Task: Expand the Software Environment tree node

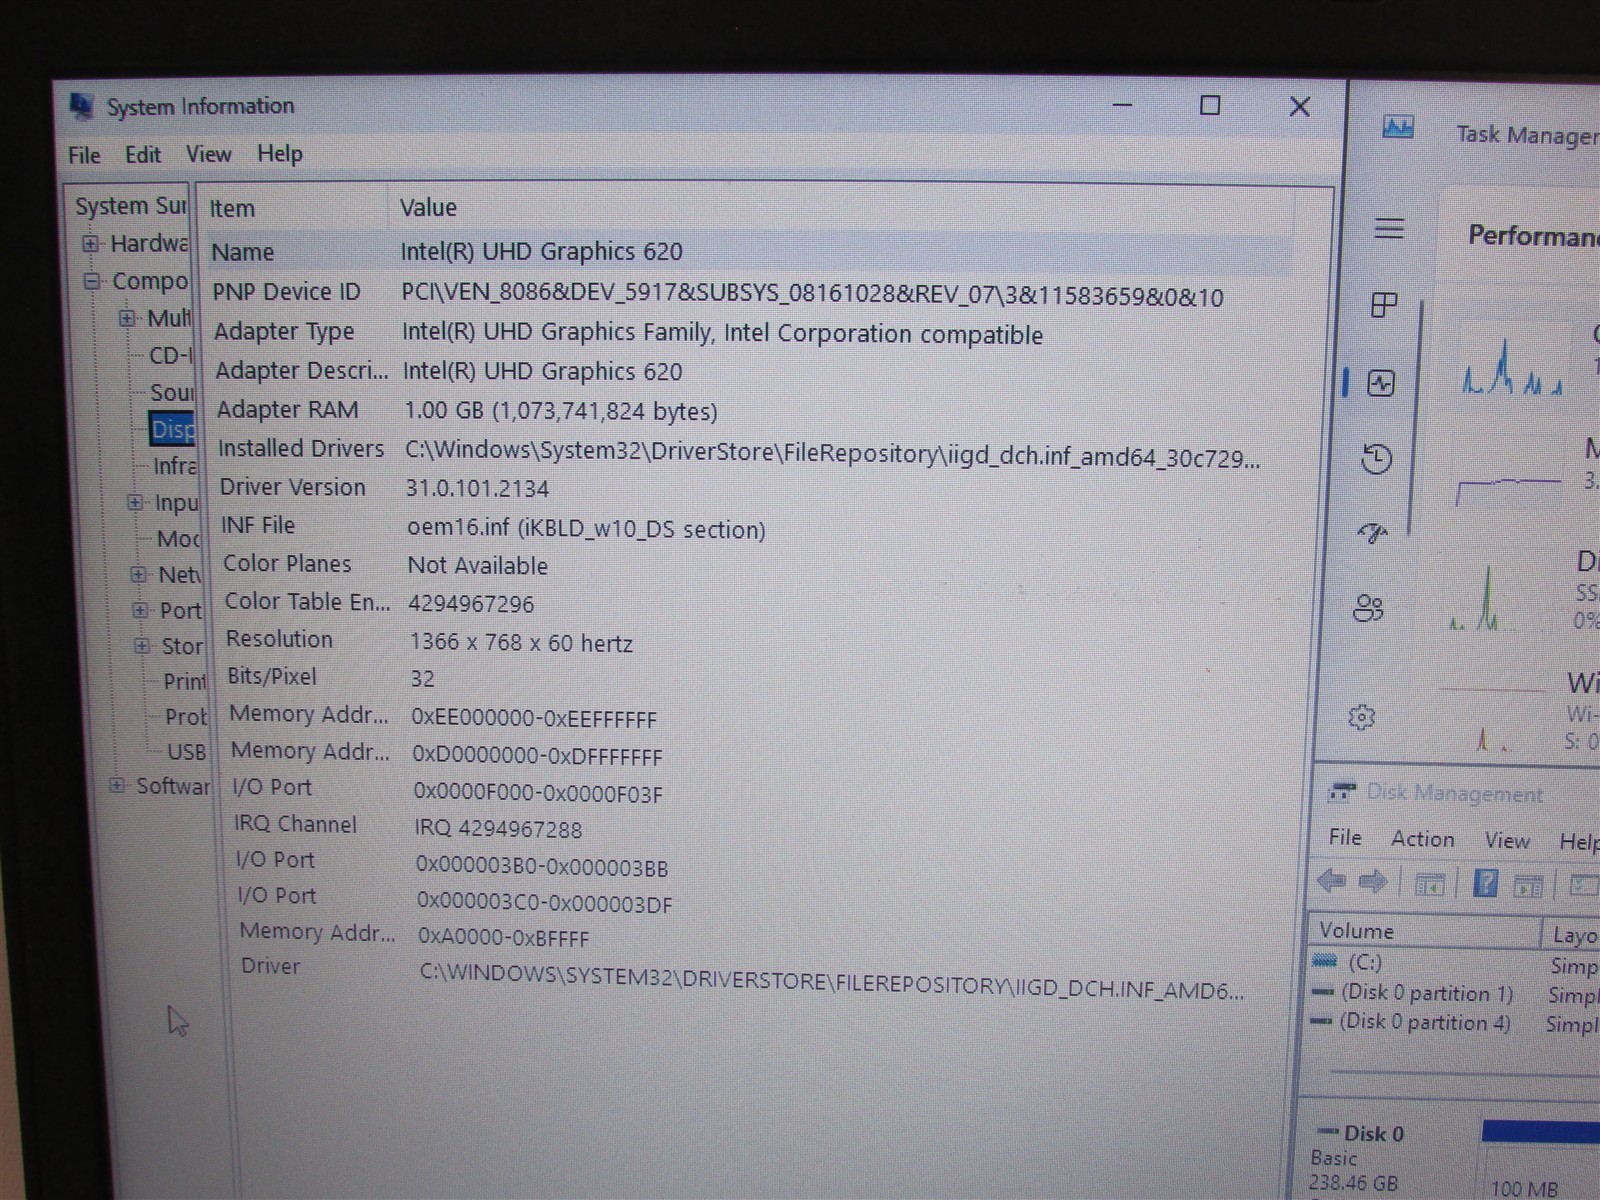Action: (117, 786)
